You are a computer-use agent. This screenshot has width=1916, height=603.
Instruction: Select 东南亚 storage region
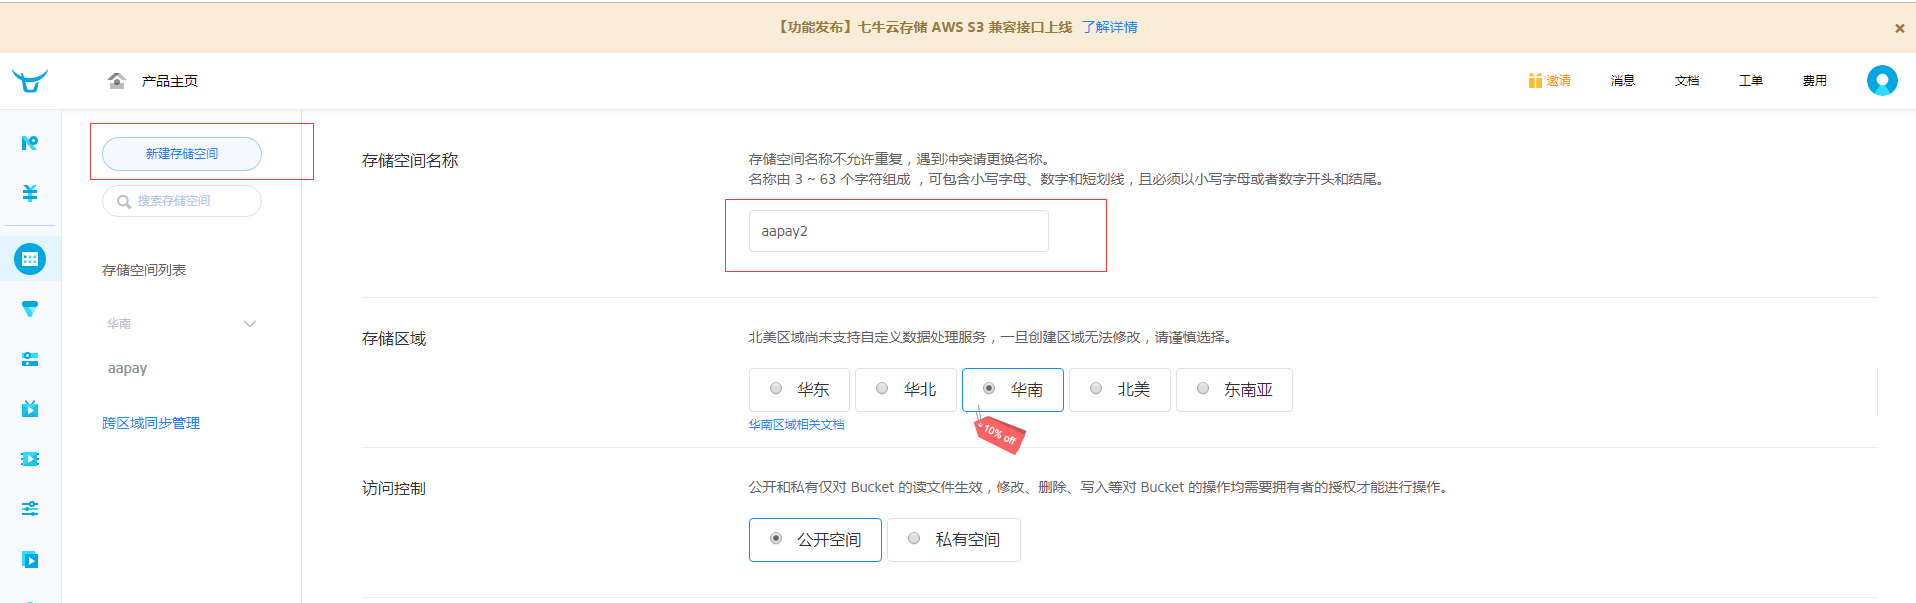pyautogui.click(x=1234, y=390)
